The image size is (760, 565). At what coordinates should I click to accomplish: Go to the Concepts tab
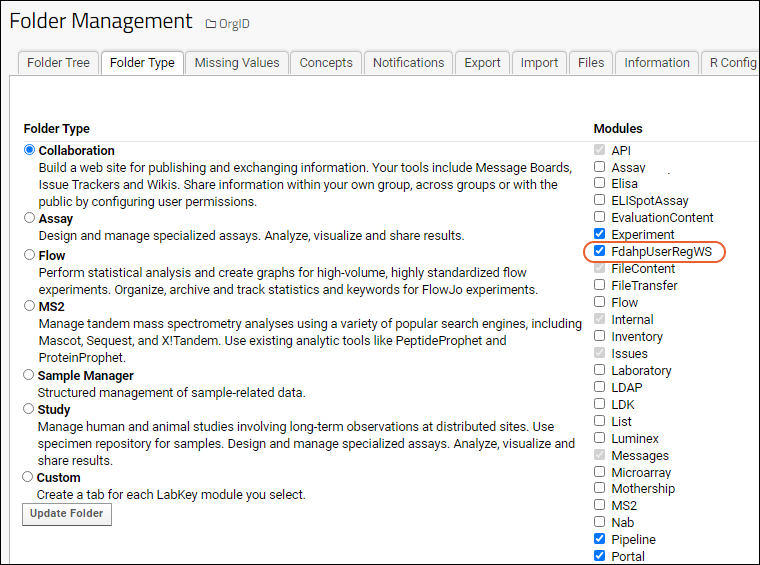(326, 62)
